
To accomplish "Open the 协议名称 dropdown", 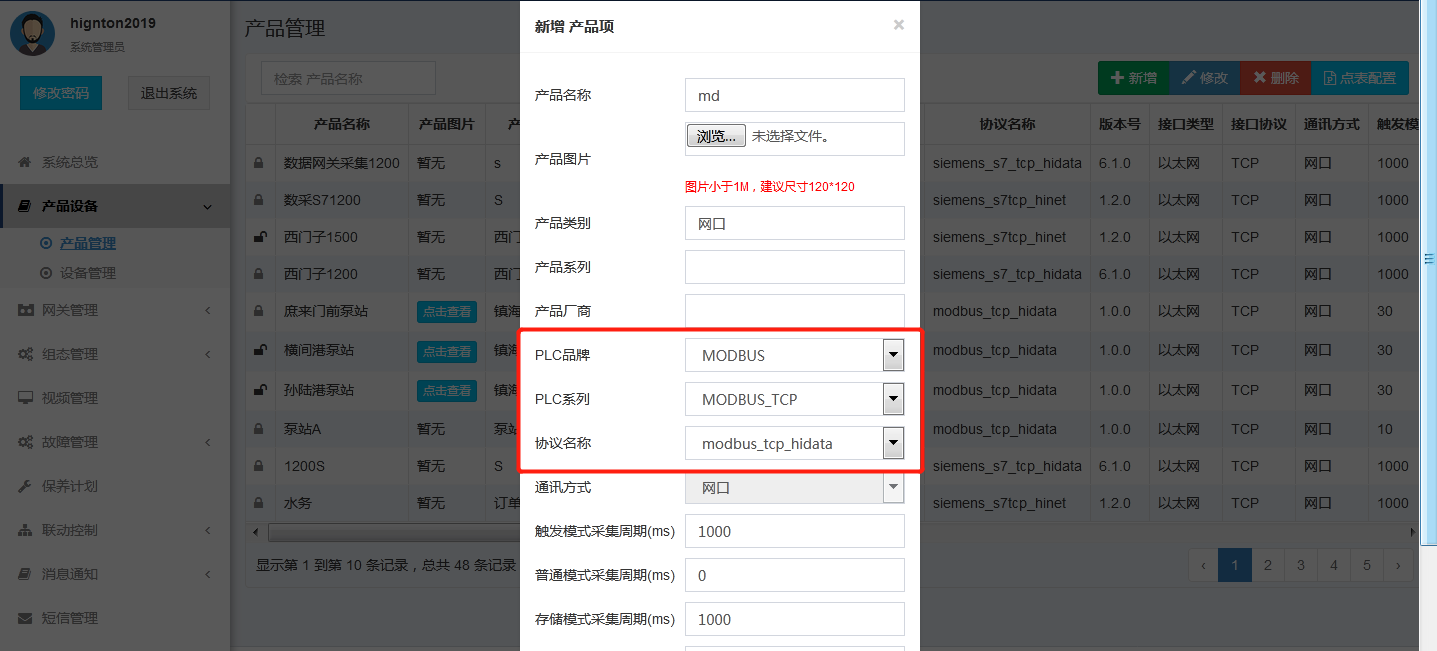I will (893, 443).
